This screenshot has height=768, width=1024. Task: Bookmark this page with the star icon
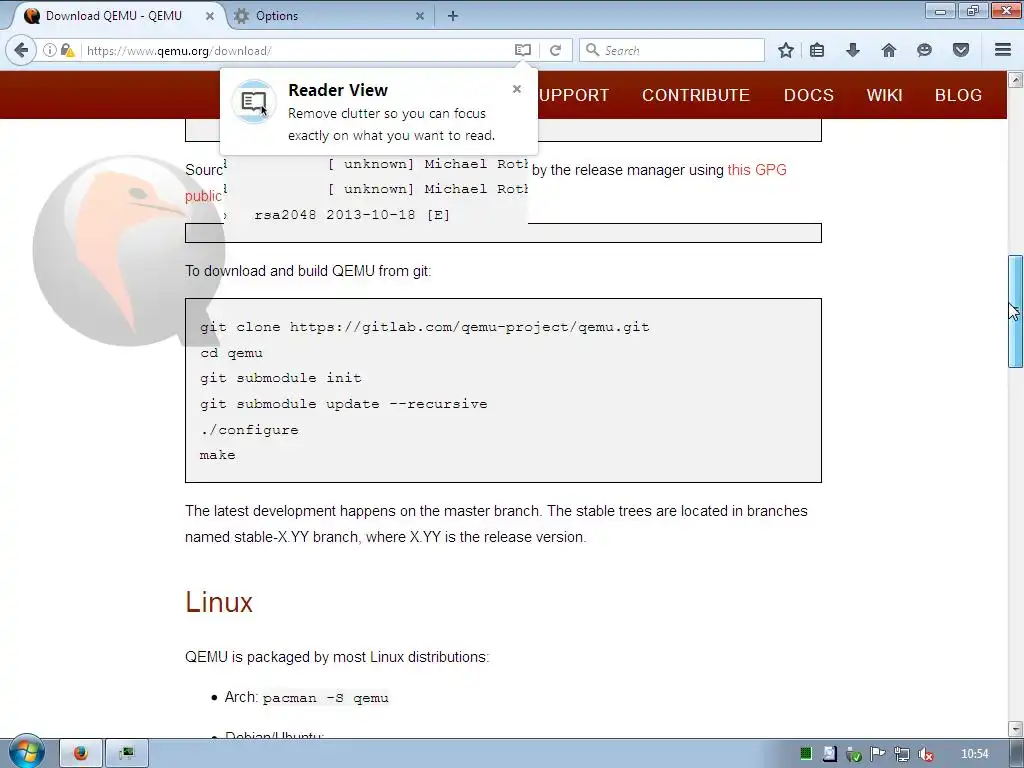coord(786,50)
